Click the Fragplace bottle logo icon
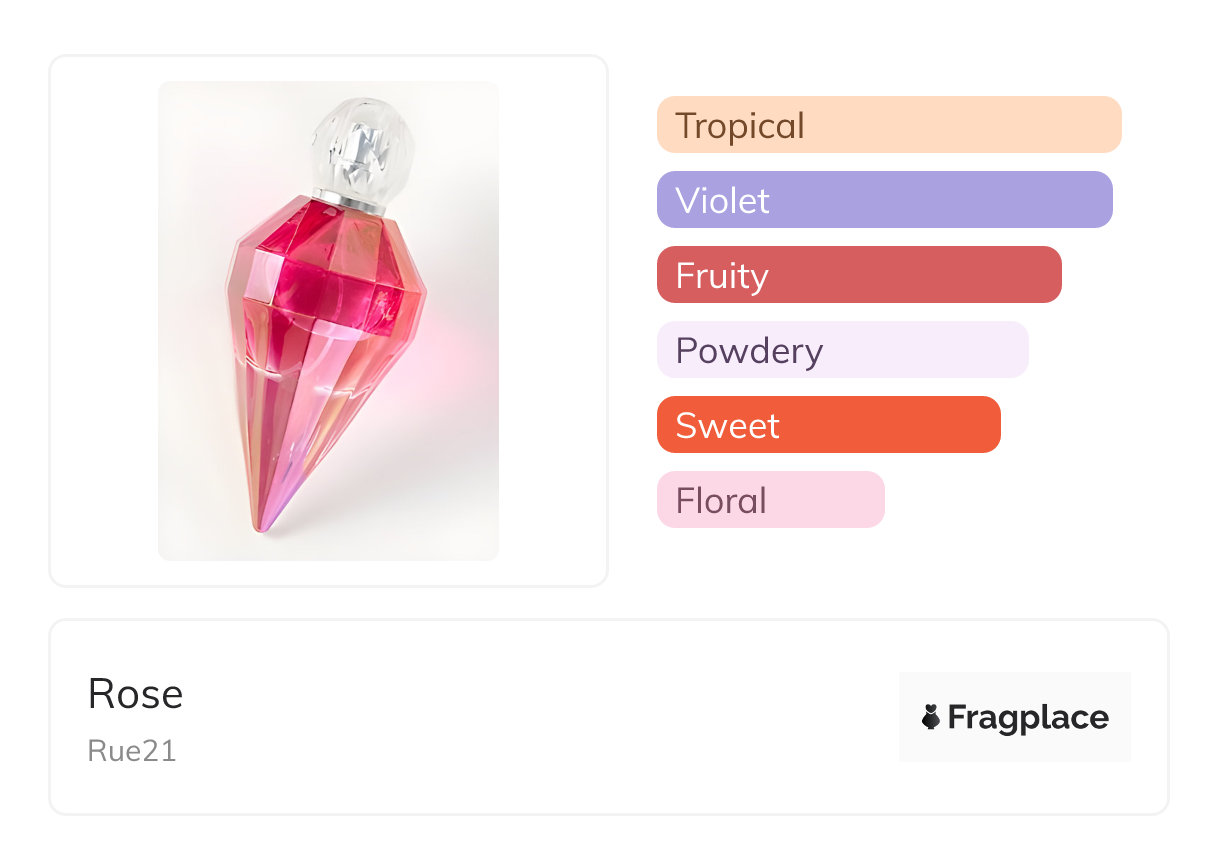This screenshot has height=864, width=1218. click(x=931, y=717)
